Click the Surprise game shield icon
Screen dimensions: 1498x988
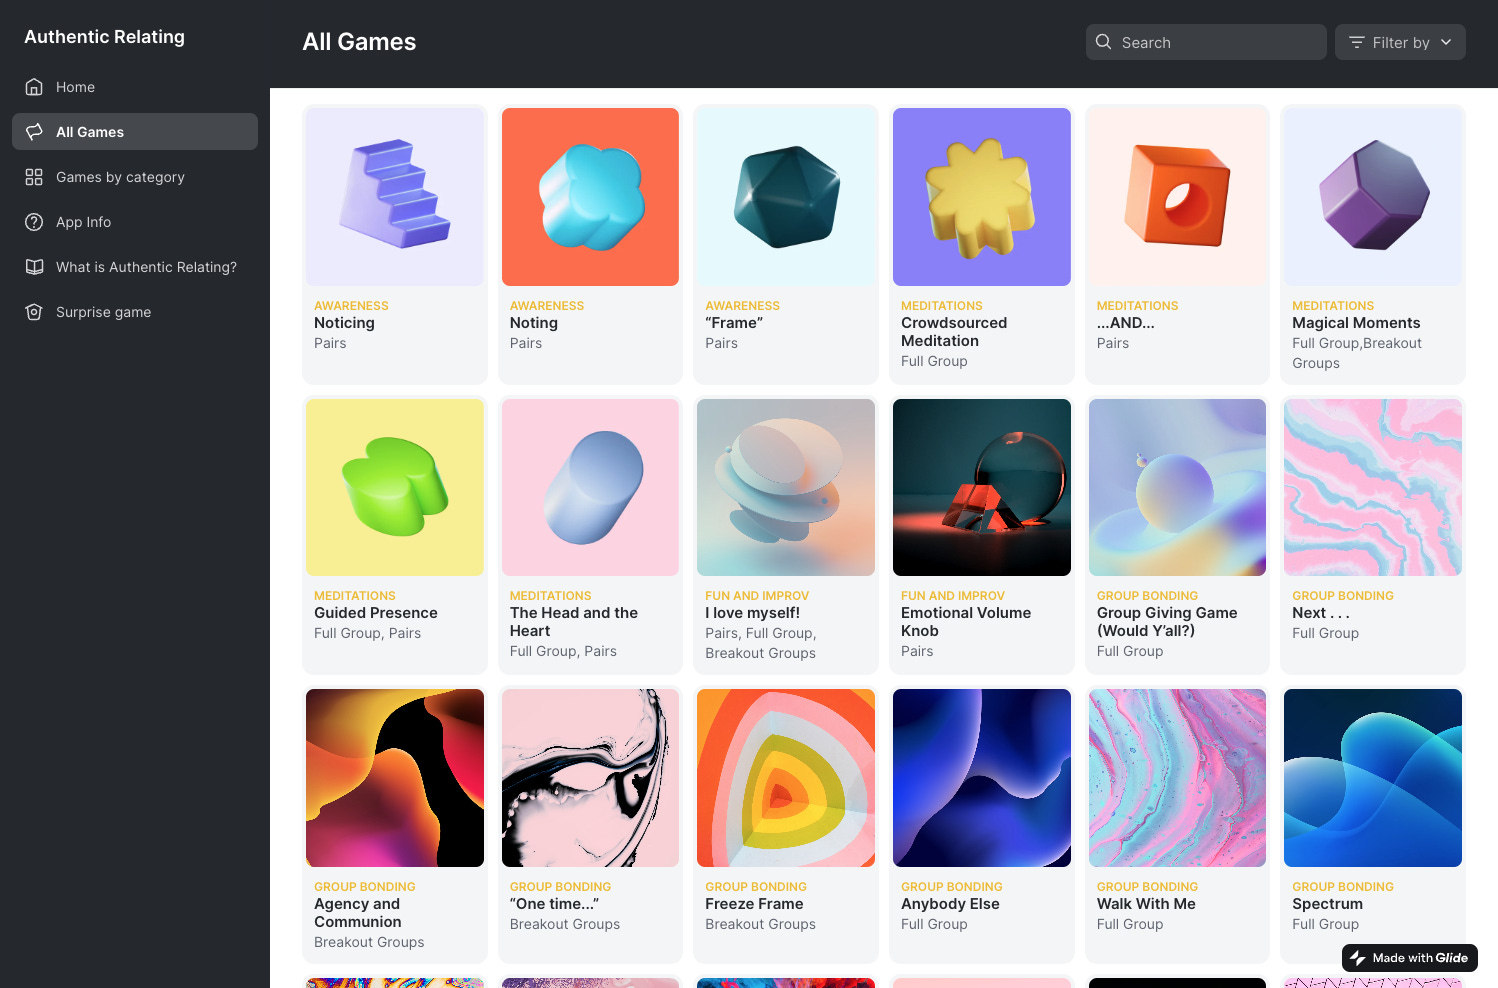click(34, 312)
